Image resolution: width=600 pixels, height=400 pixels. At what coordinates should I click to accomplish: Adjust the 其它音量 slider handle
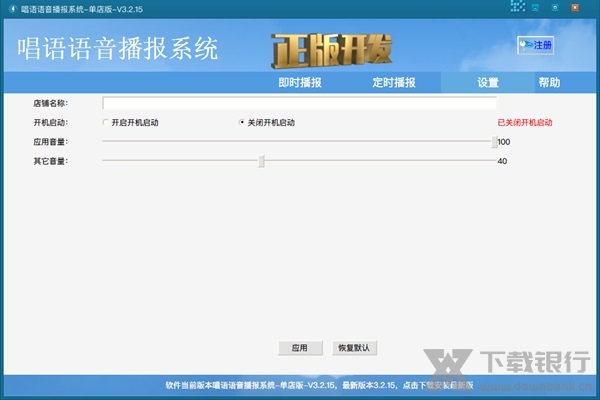pos(261,161)
